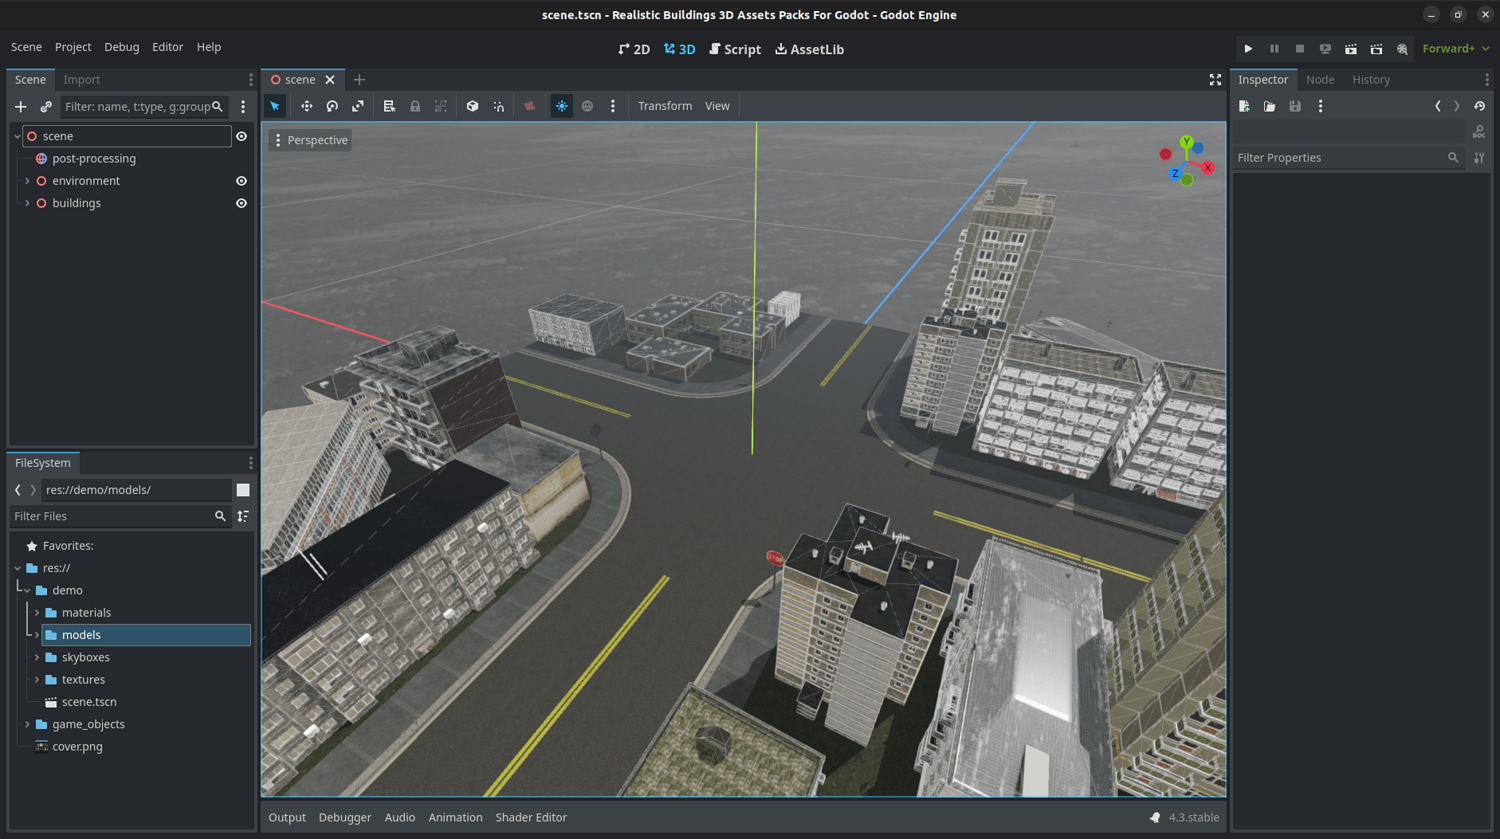Screen dimensions: 1500x839
Task: Collapse the root scene node
Action: coord(17,136)
